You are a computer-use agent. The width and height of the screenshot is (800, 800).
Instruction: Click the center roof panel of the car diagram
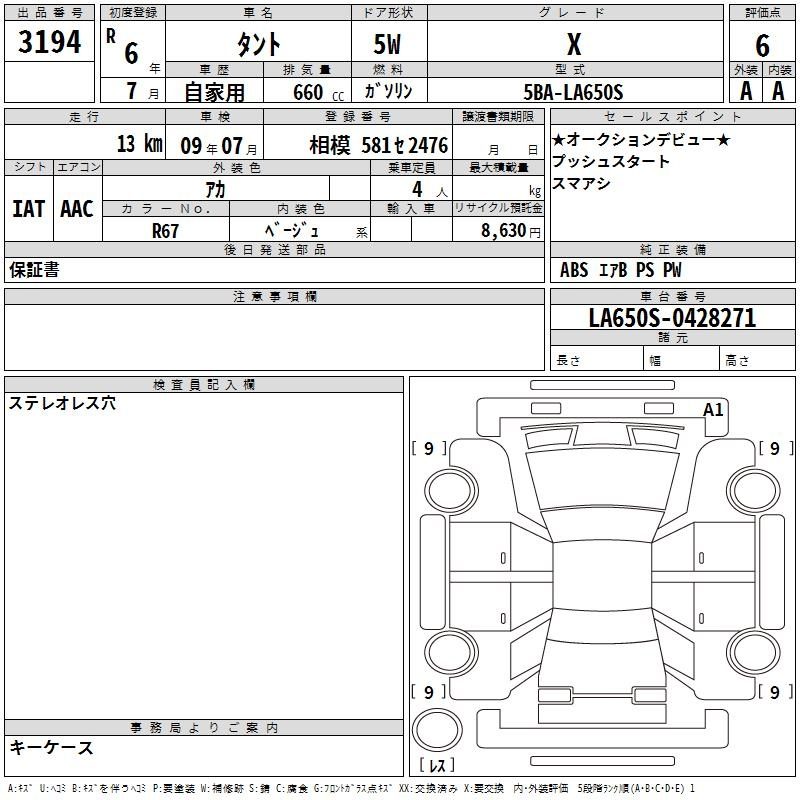click(x=602, y=575)
